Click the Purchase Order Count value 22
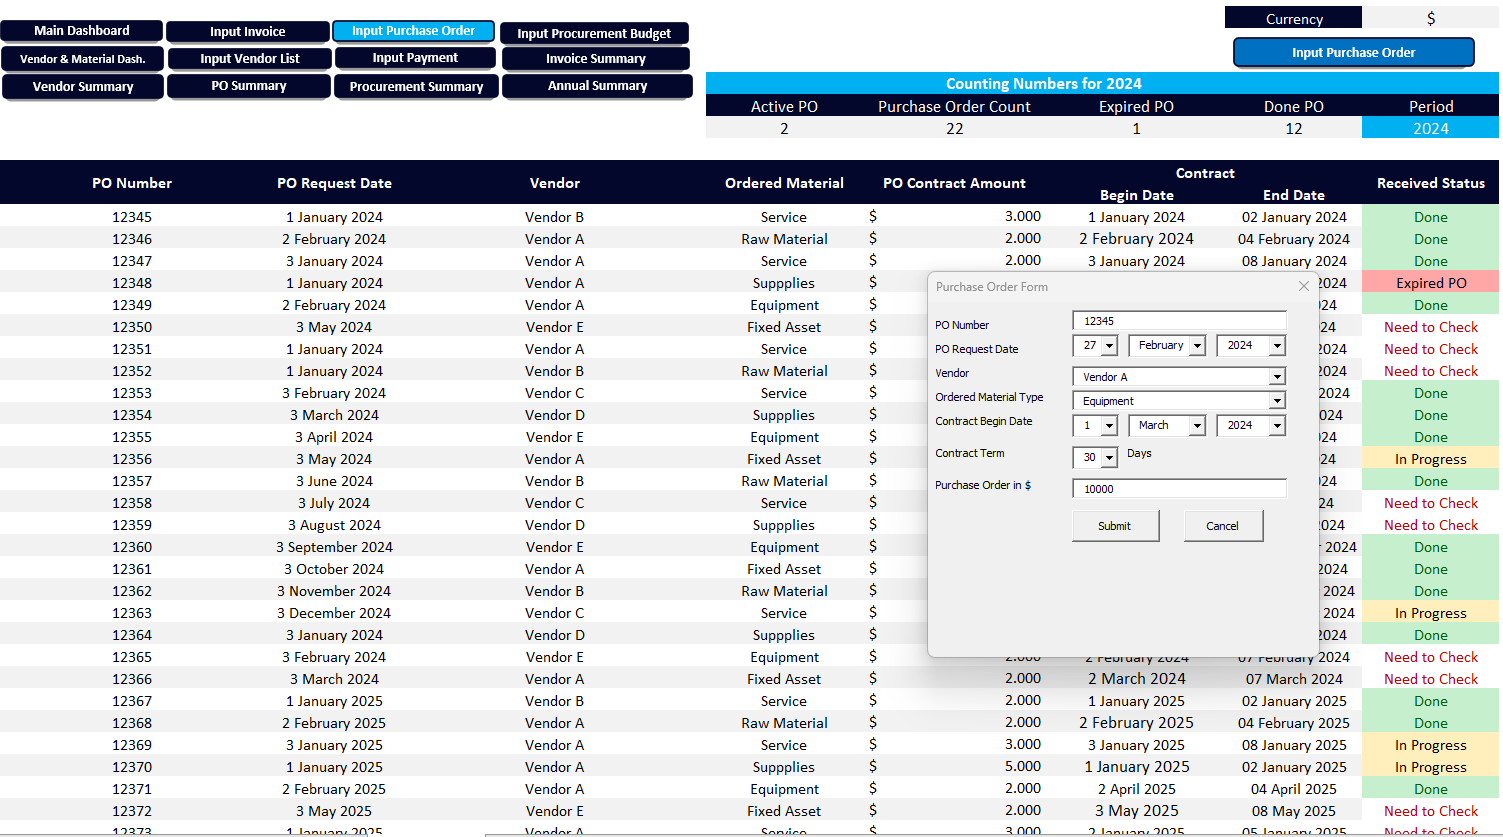The width and height of the screenshot is (1503, 837). [x=954, y=128]
